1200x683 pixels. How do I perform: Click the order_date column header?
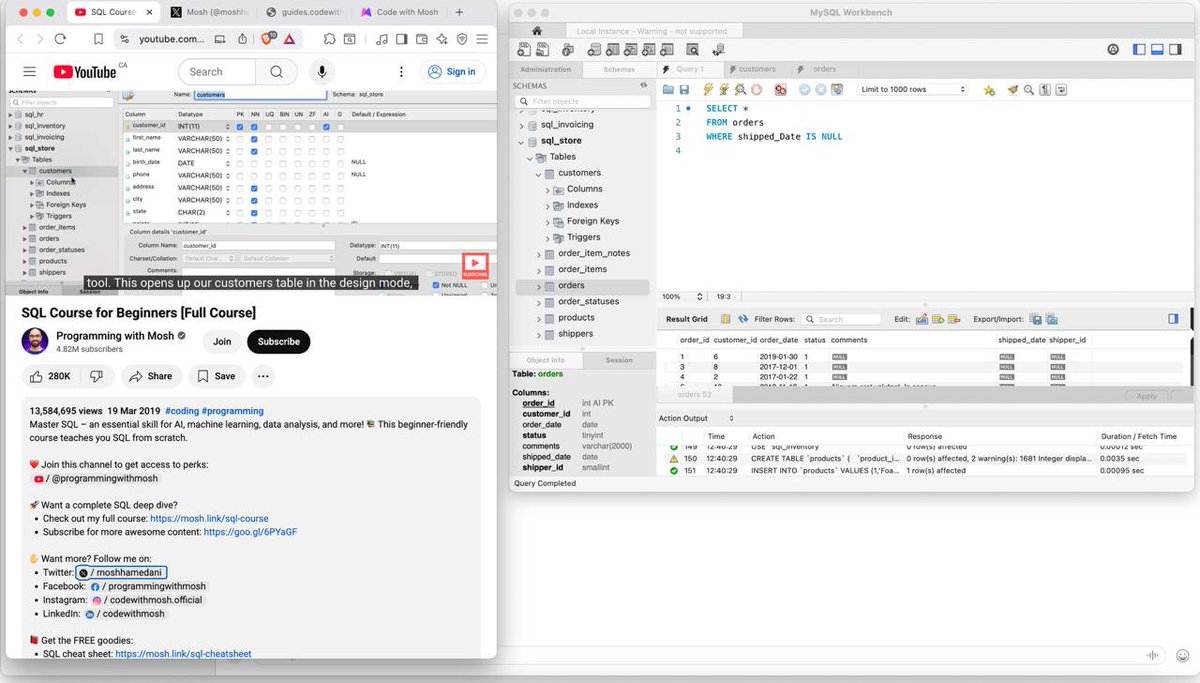pos(778,340)
